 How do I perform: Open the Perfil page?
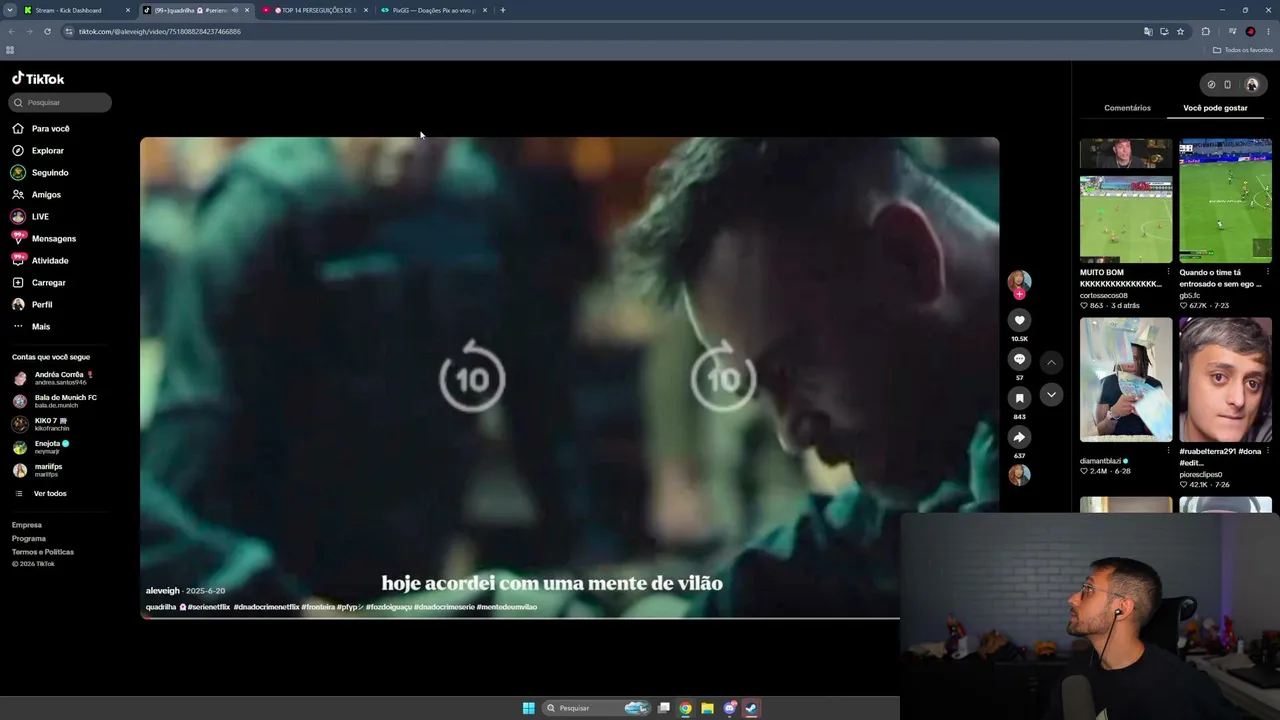pos(32,305)
